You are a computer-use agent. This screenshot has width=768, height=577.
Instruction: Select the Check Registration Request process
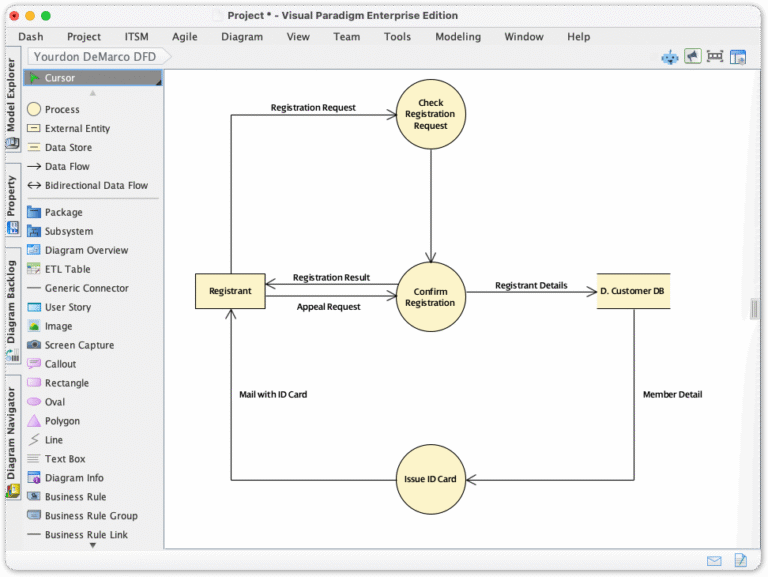pos(431,114)
